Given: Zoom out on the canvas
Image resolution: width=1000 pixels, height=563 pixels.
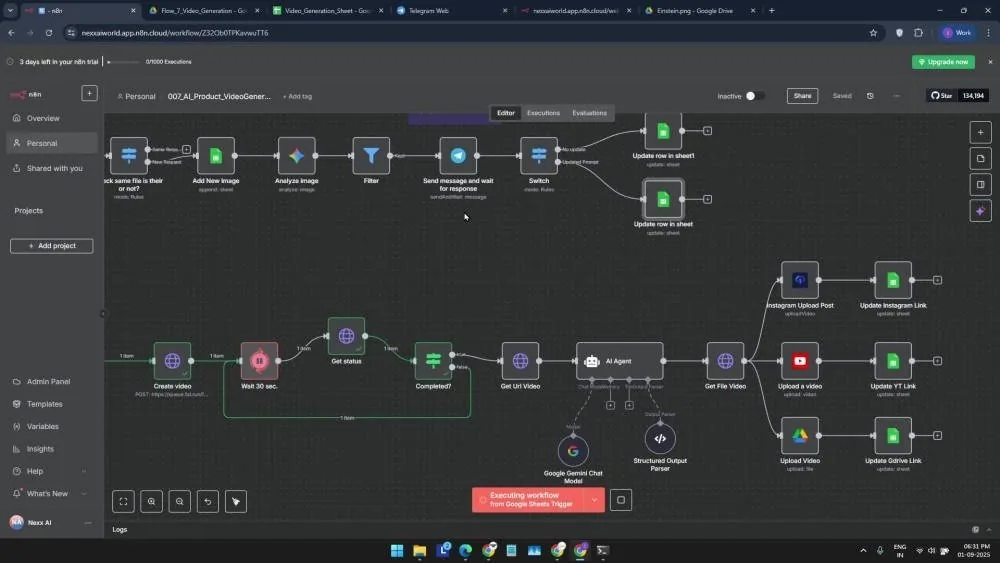Looking at the screenshot, I should point(179,501).
